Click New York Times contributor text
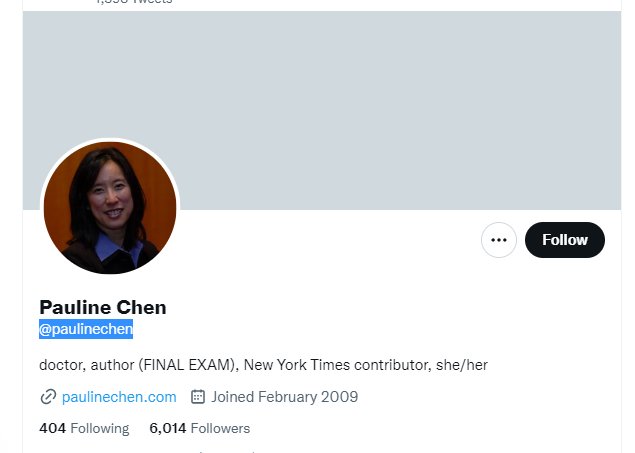Image resolution: width=635 pixels, height=453 pixels. coord(336,365)
